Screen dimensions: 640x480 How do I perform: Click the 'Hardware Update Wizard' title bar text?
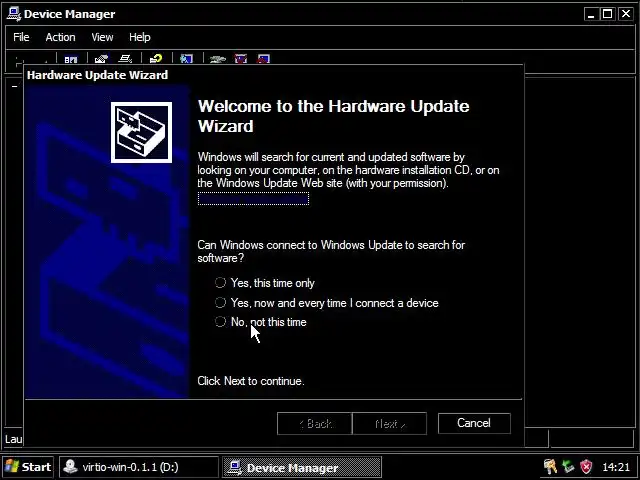click(x=97, y=75)
